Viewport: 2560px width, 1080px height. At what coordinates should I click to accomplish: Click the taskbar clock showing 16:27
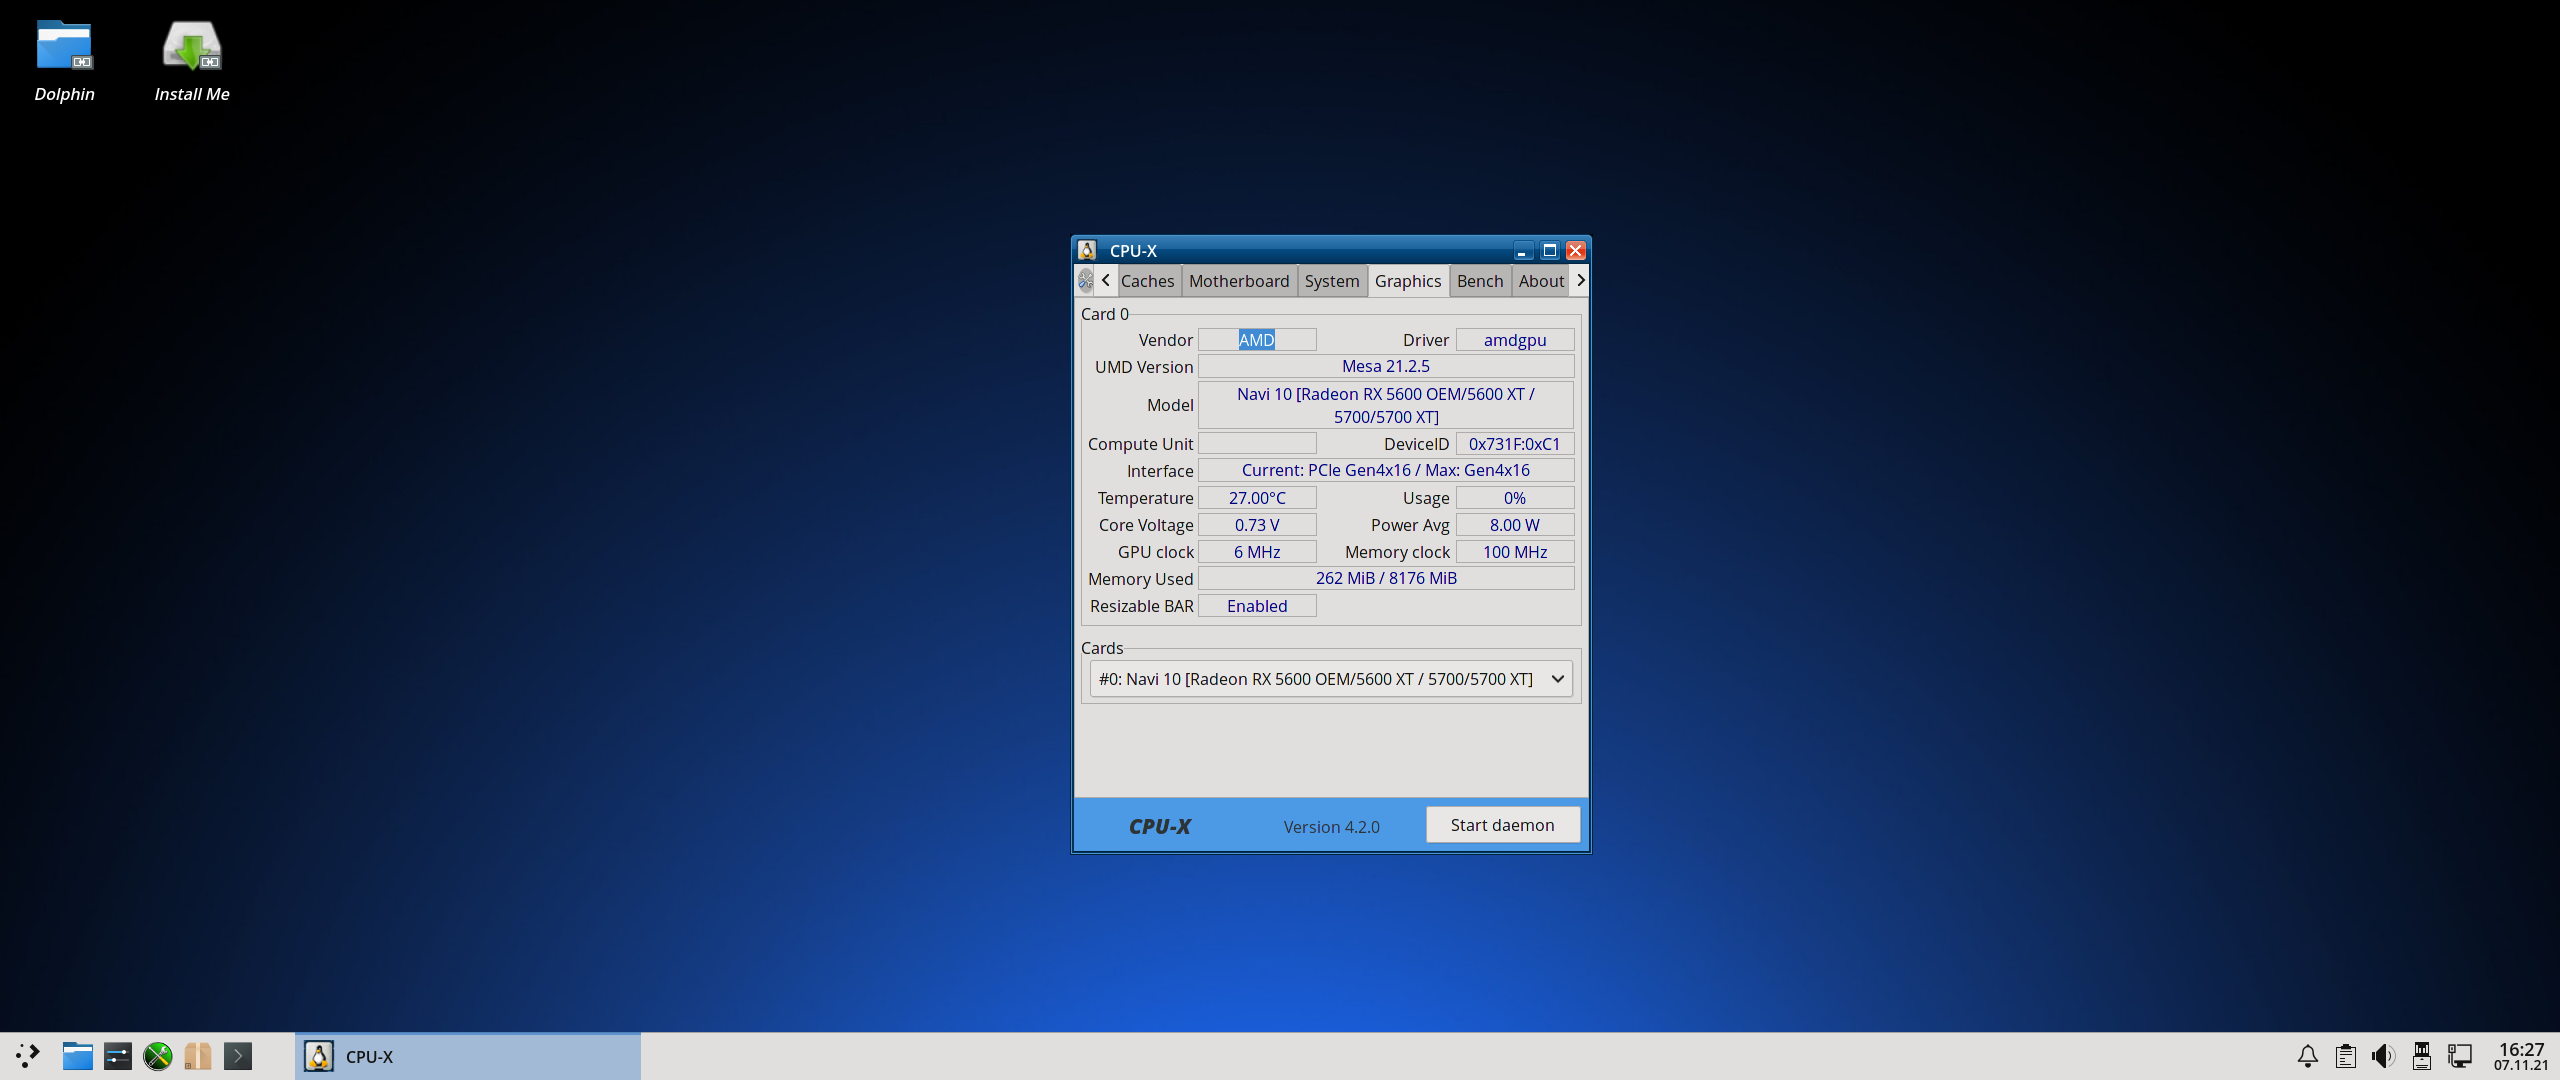coord(2520,1056)
